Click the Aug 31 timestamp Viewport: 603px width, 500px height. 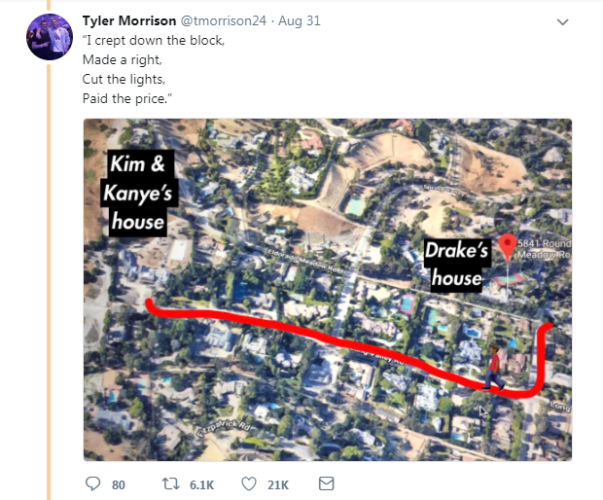(300, 21)
